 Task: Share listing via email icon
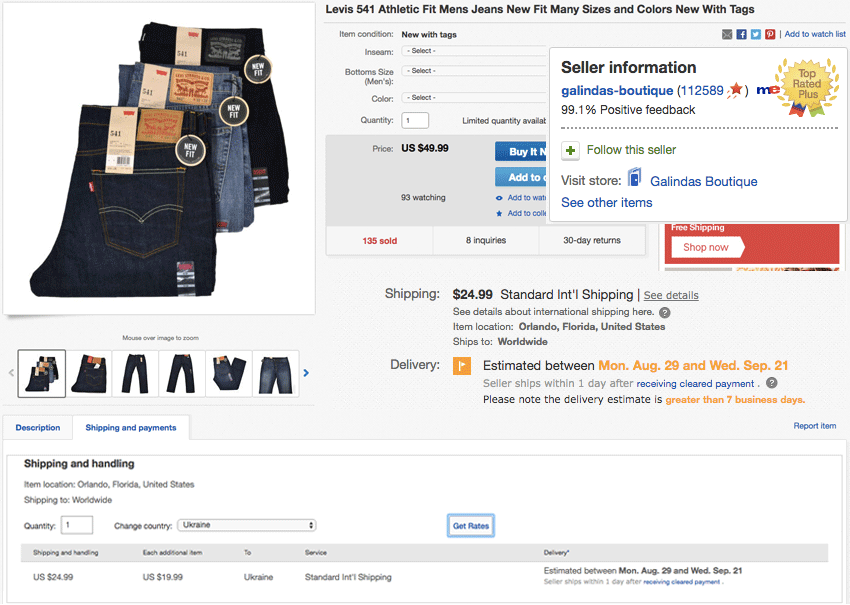pyautogui.click(x=727, y=34)
